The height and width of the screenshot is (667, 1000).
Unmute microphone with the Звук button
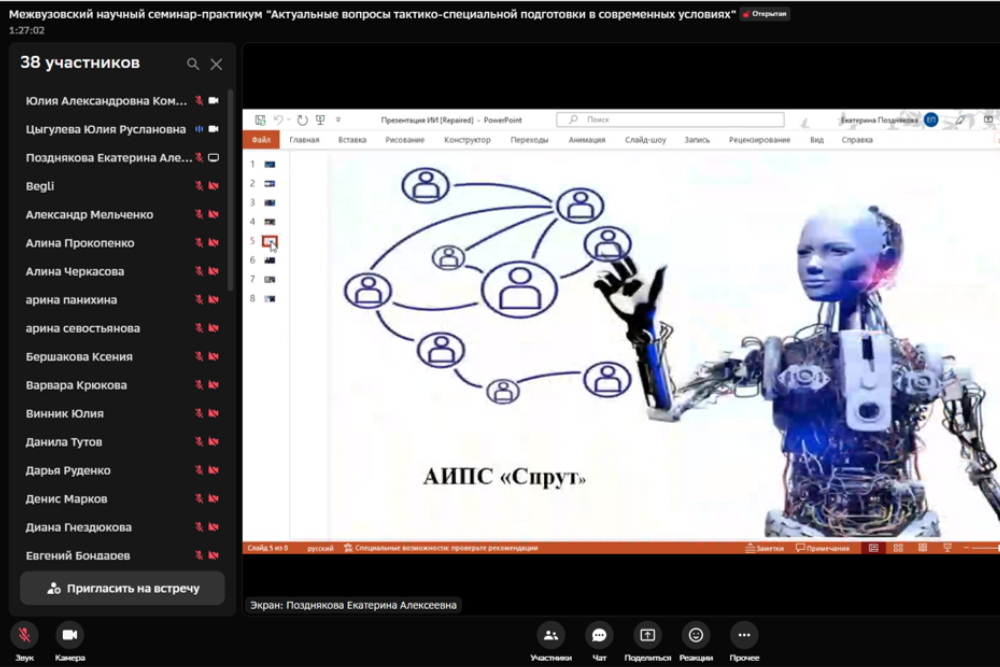pyautogui.click(x=25, y=635)
